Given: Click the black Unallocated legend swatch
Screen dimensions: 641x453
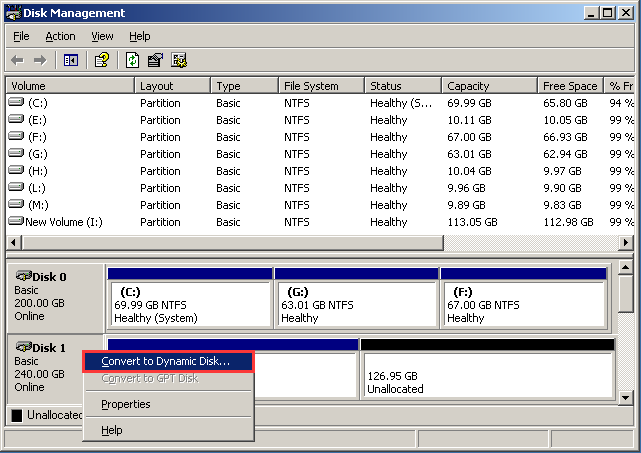Looking at the screenshot, I should tap(17, 415).
